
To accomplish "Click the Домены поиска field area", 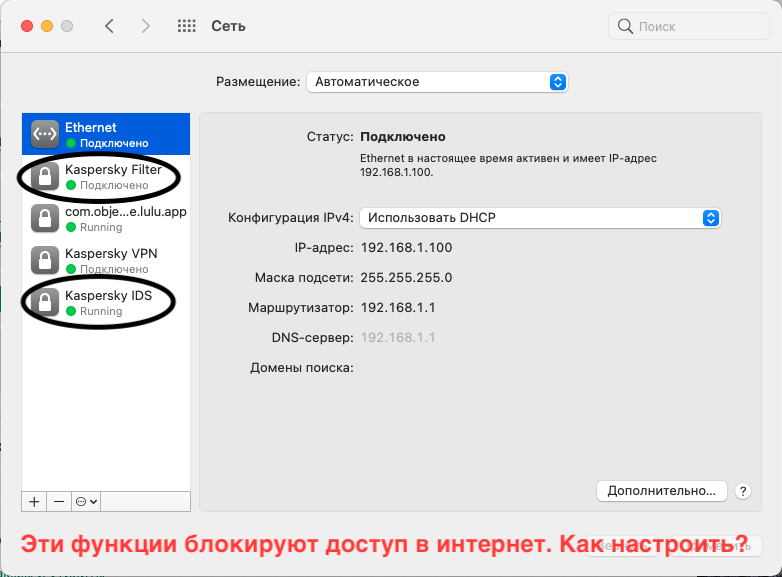I will (539, 368).
